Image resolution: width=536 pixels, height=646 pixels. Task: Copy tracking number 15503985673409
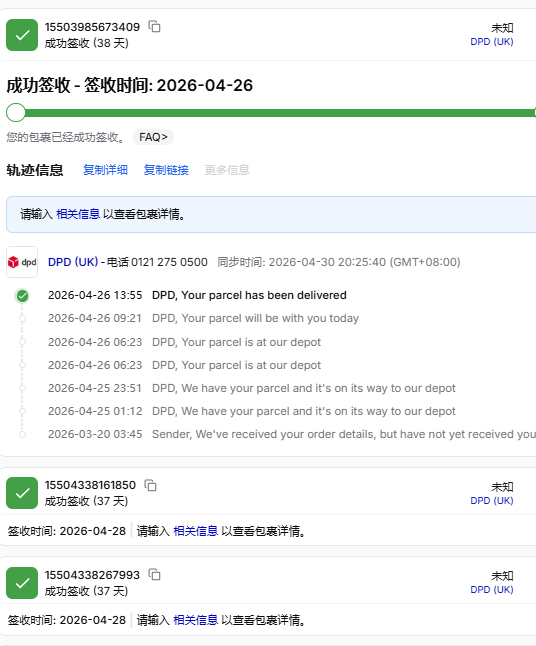[154, 27]
